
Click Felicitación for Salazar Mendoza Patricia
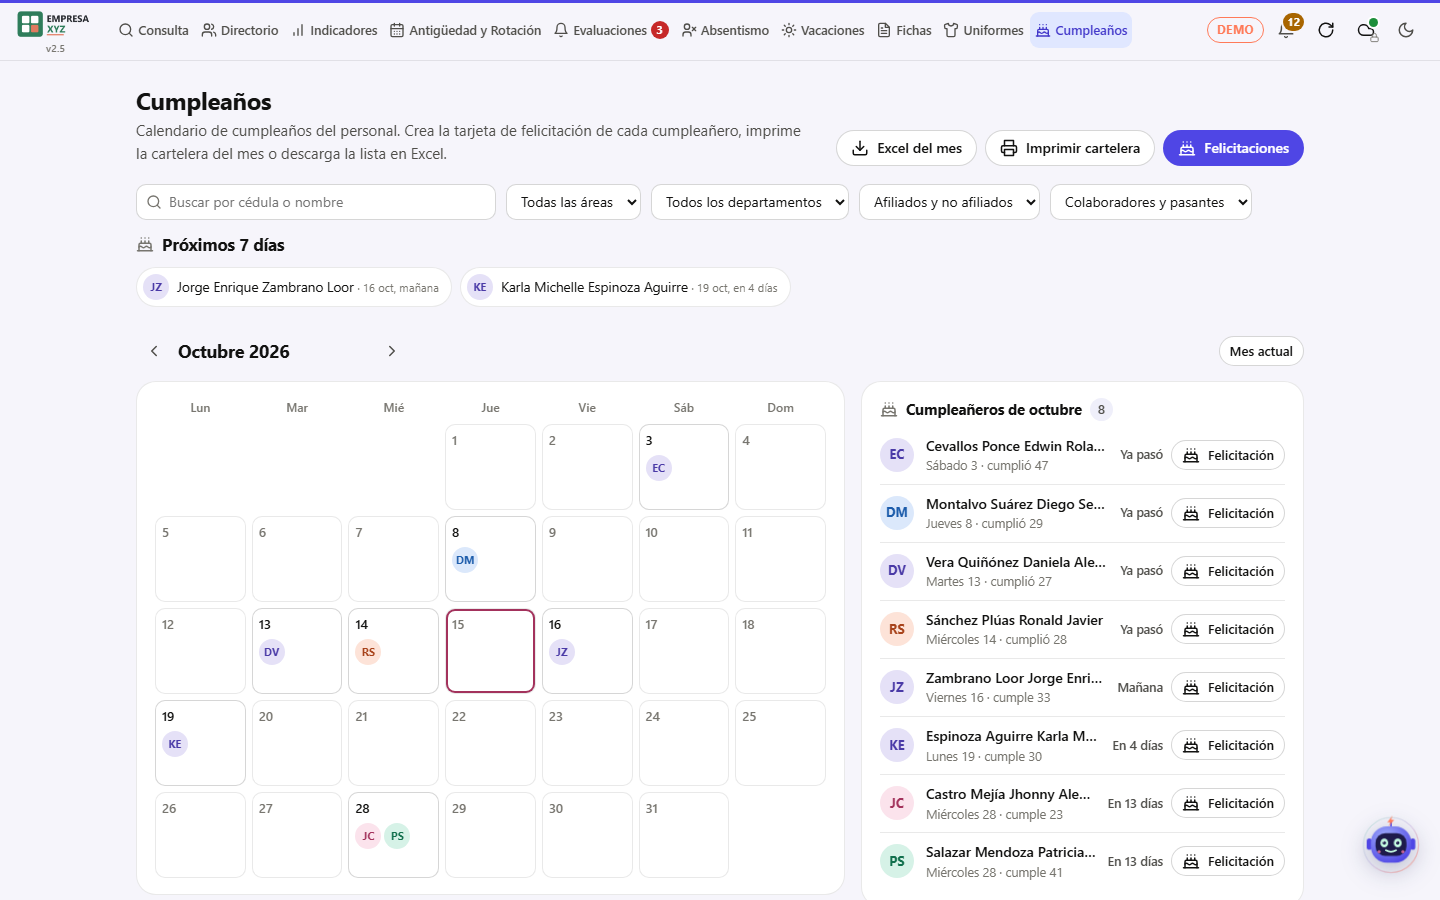click(1228, 861)
